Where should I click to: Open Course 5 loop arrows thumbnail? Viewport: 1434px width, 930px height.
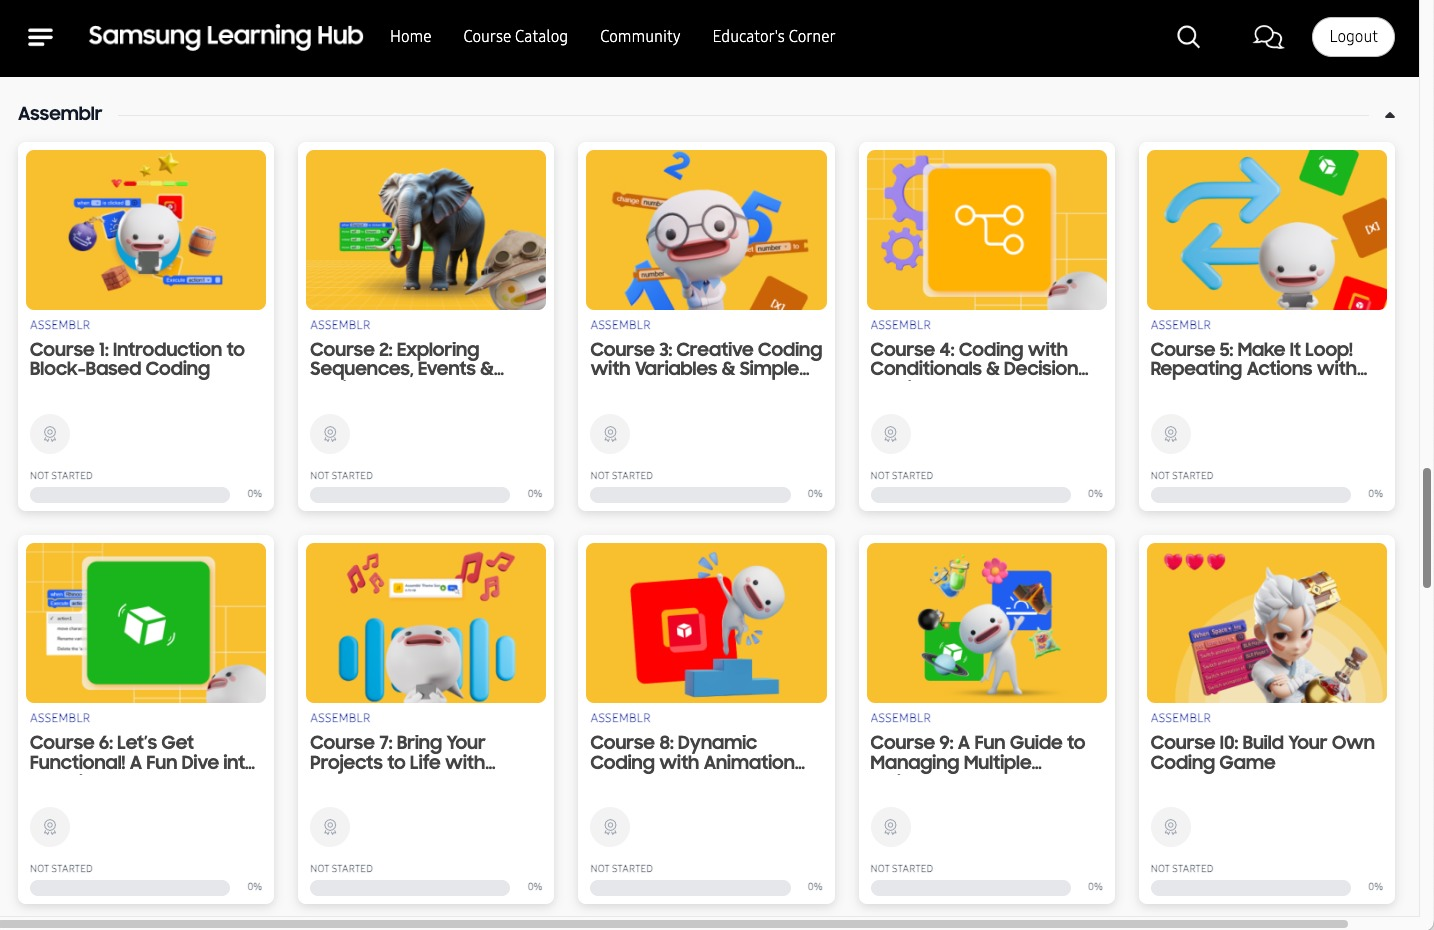[1267, 230]
